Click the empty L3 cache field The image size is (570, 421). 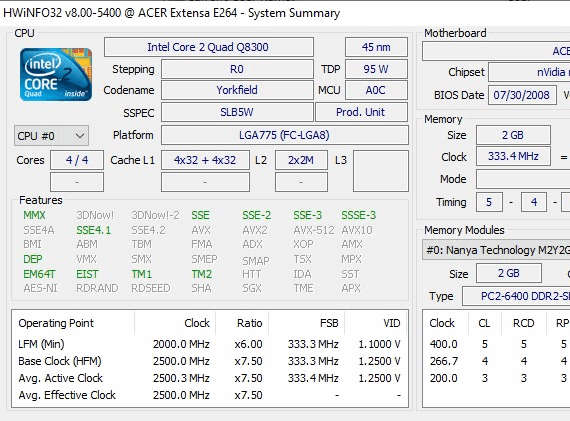point(381,171)
